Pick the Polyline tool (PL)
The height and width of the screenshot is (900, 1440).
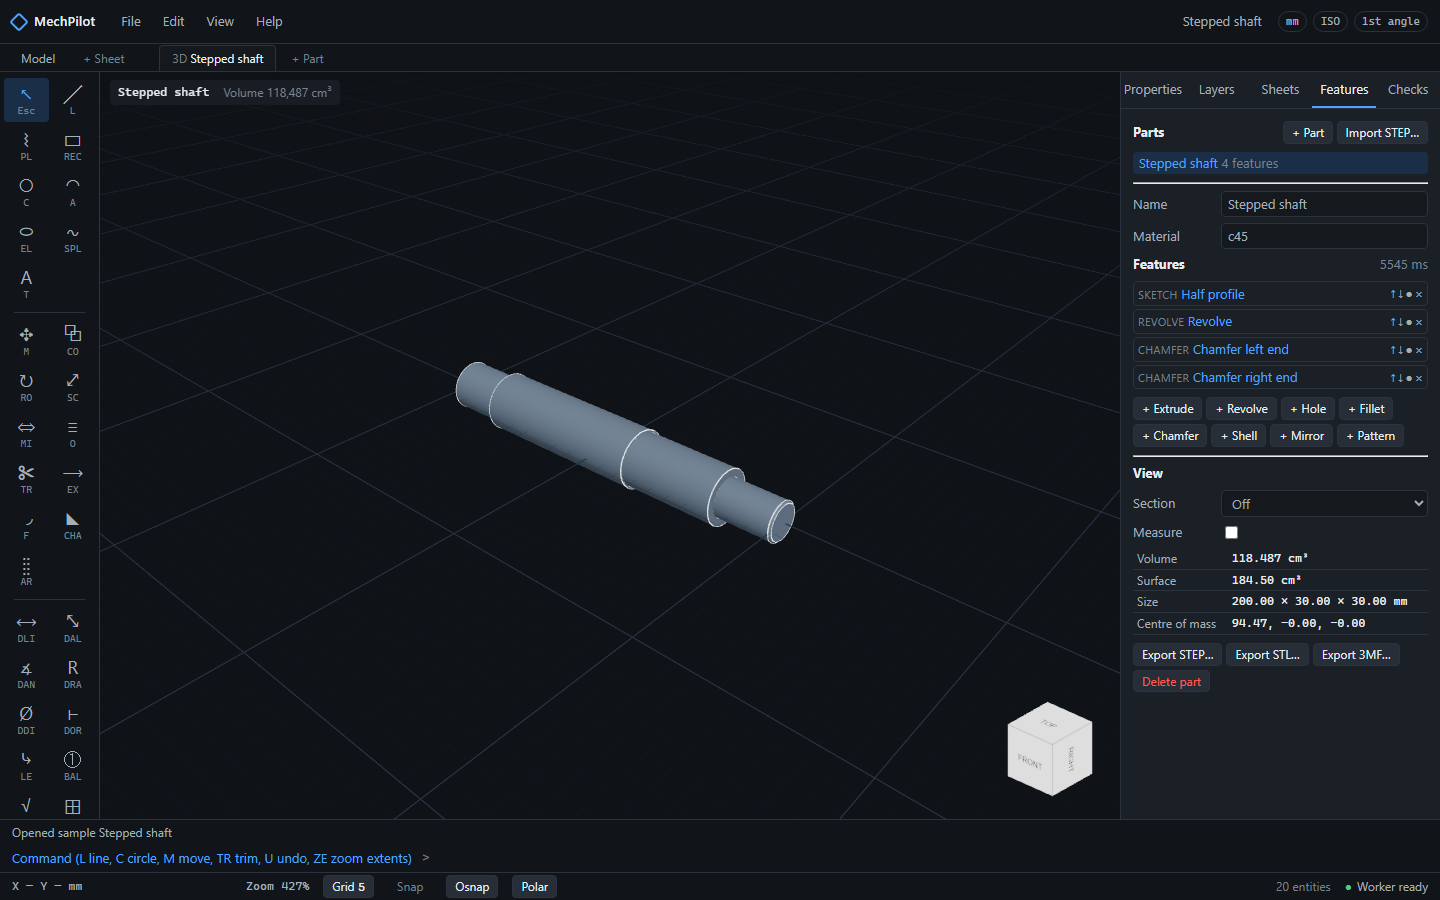26,146
